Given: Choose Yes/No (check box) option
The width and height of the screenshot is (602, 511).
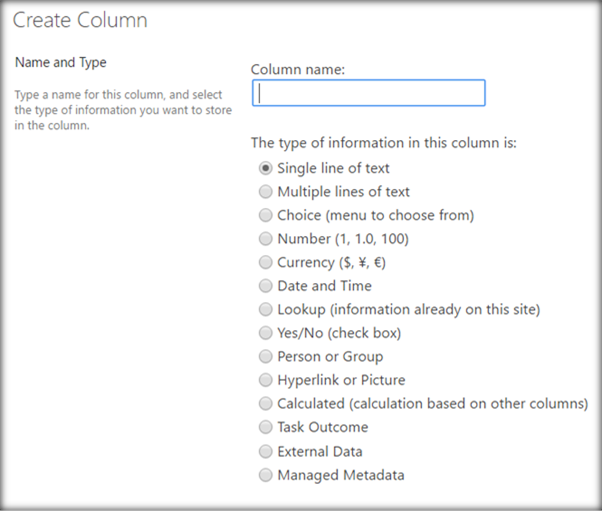Looking at the screenshot, I should click(265, 333).
